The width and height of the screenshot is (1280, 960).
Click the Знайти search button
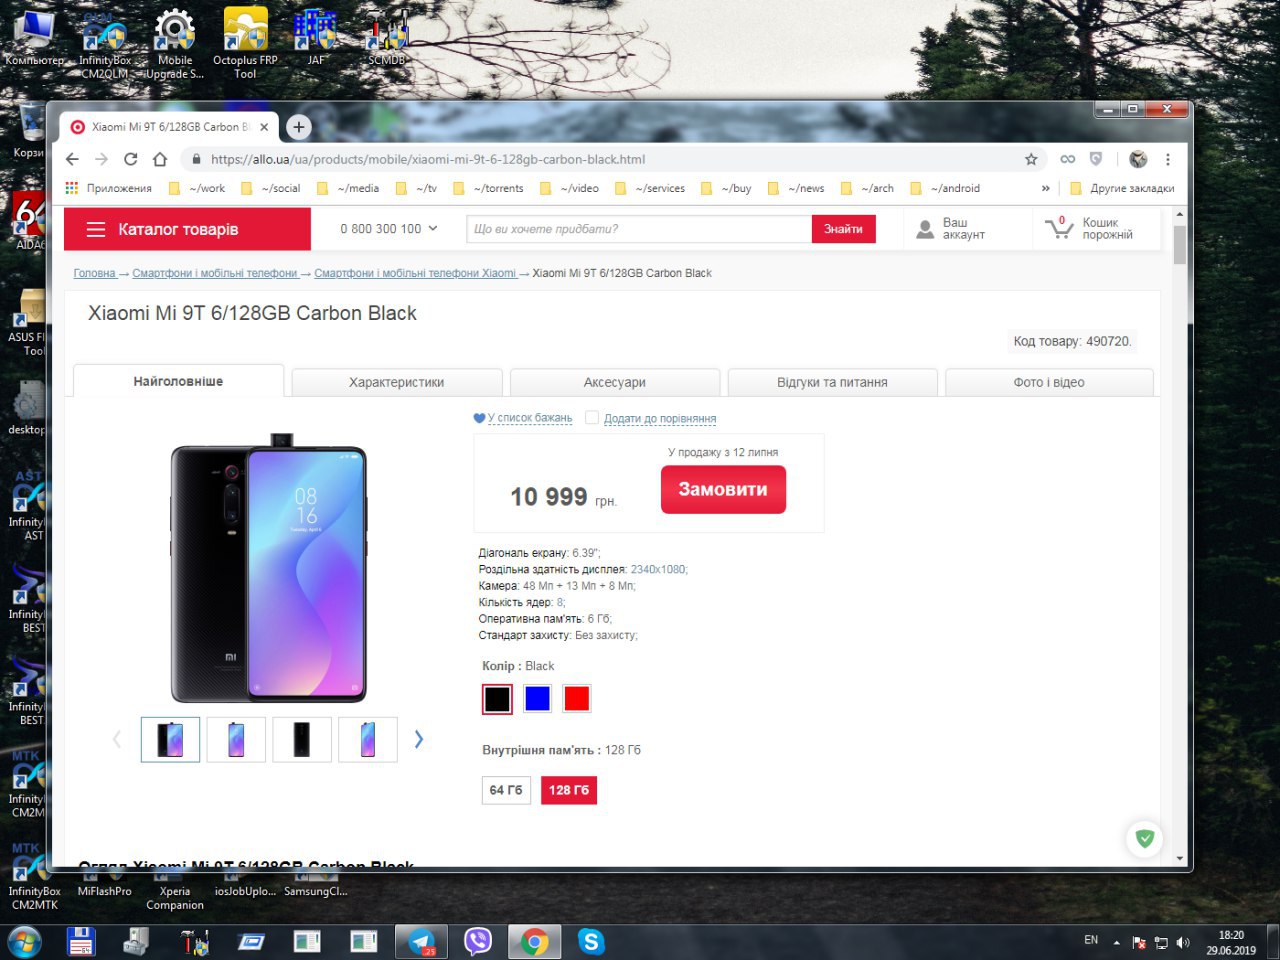tap(843, 229)
